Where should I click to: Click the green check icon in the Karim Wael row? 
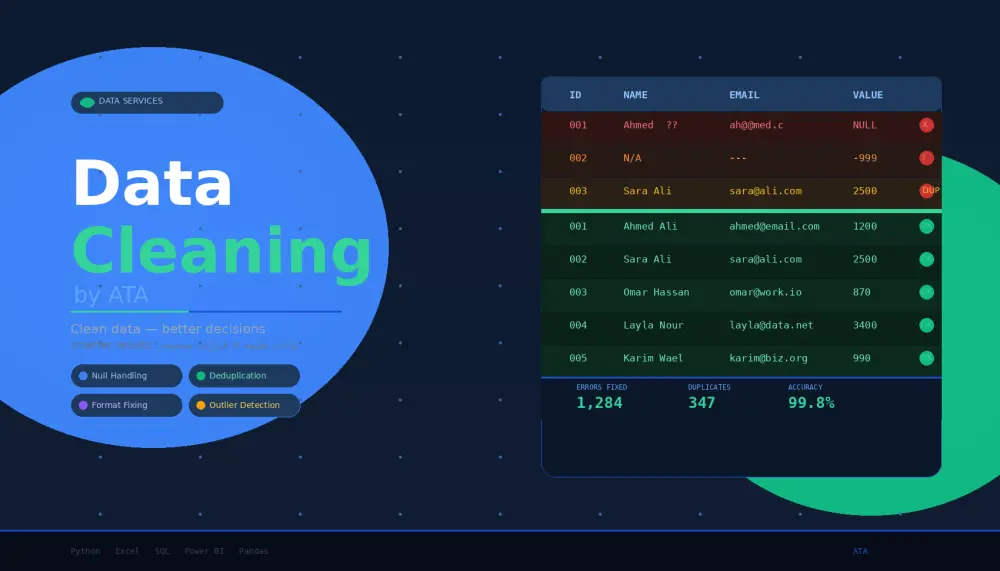(927, 358)
